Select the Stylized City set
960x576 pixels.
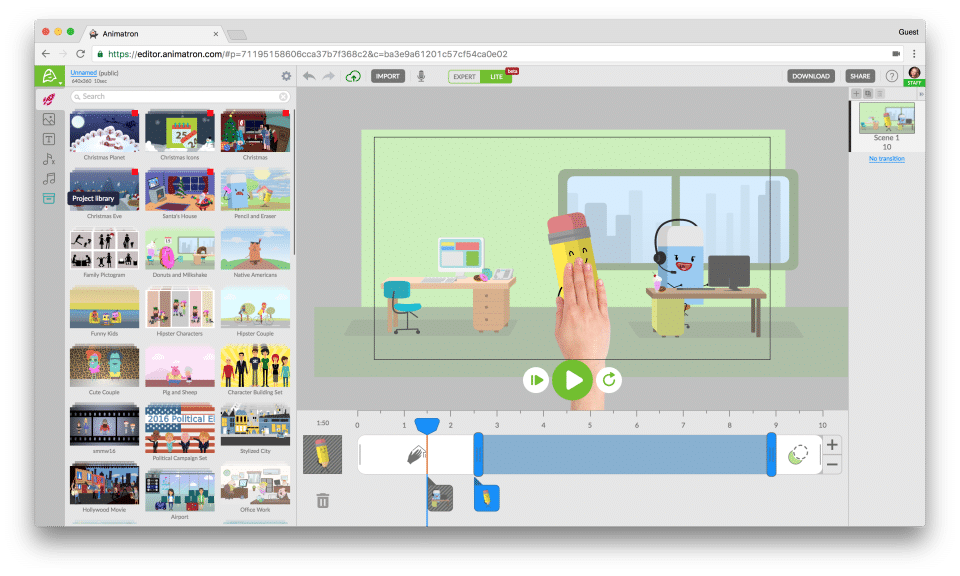tap(255, 429)
